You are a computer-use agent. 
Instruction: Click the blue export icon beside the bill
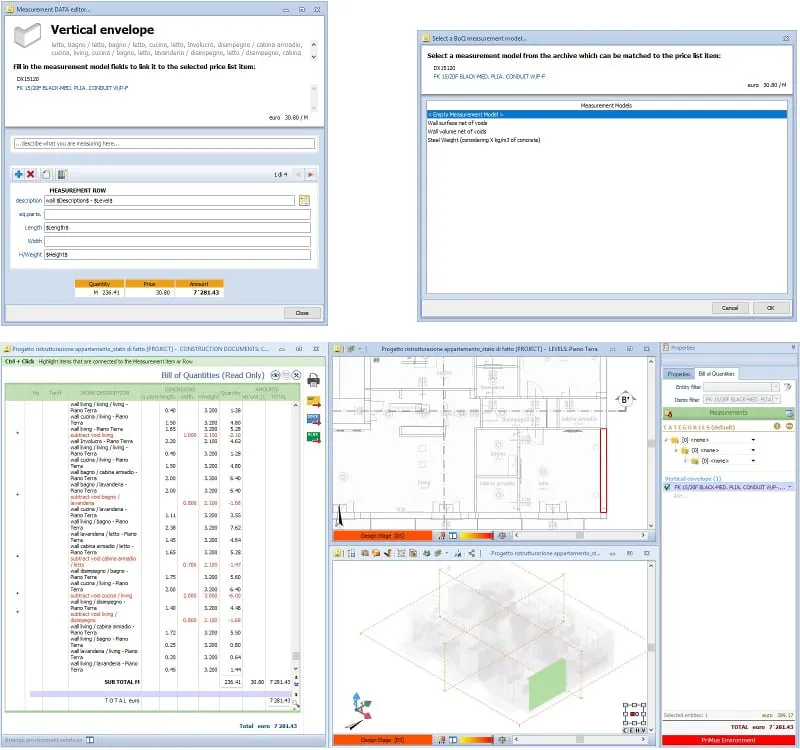313,420
